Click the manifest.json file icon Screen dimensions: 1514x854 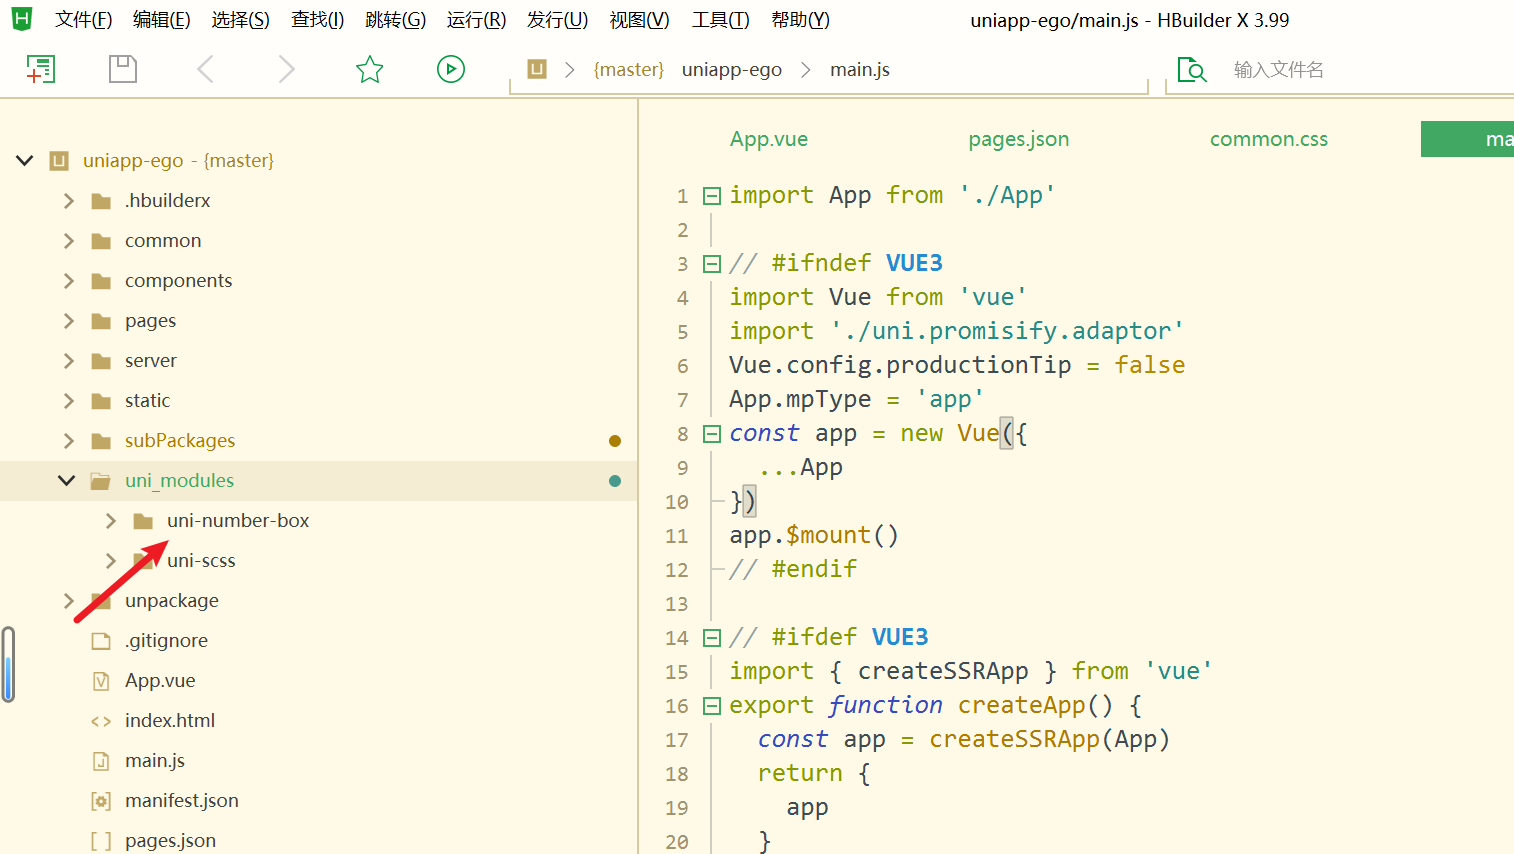(101, 801)
